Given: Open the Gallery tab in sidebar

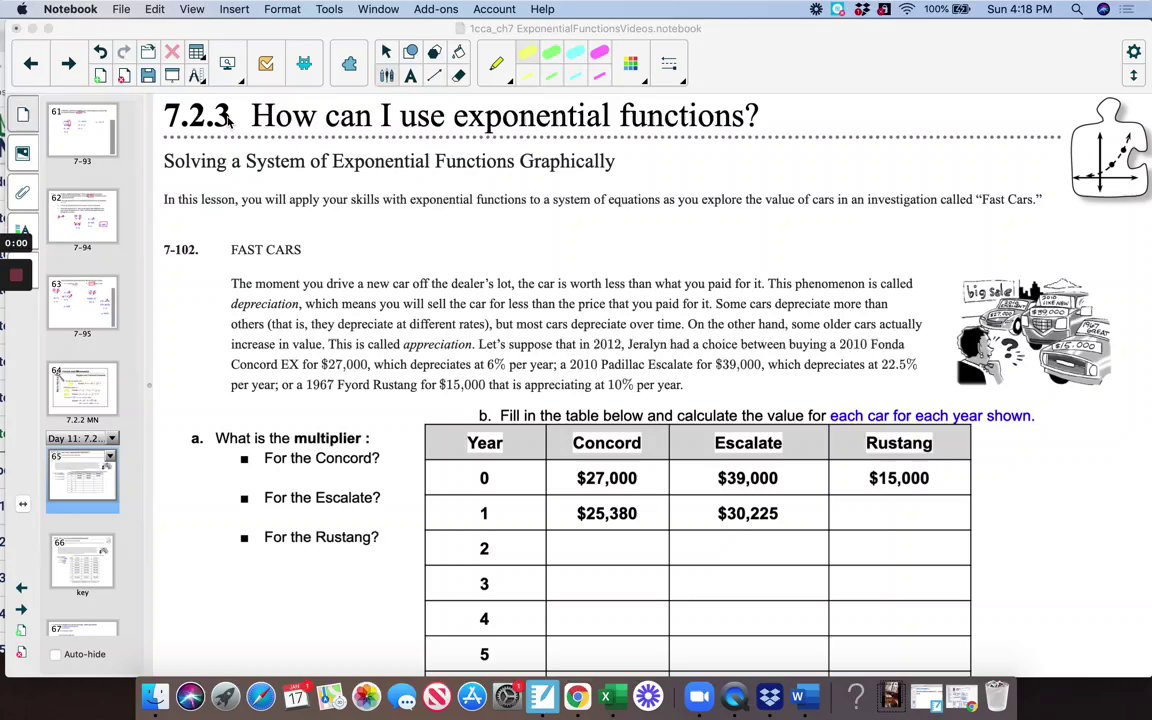Looking at the screenshot, I should [x=23, y=153].
